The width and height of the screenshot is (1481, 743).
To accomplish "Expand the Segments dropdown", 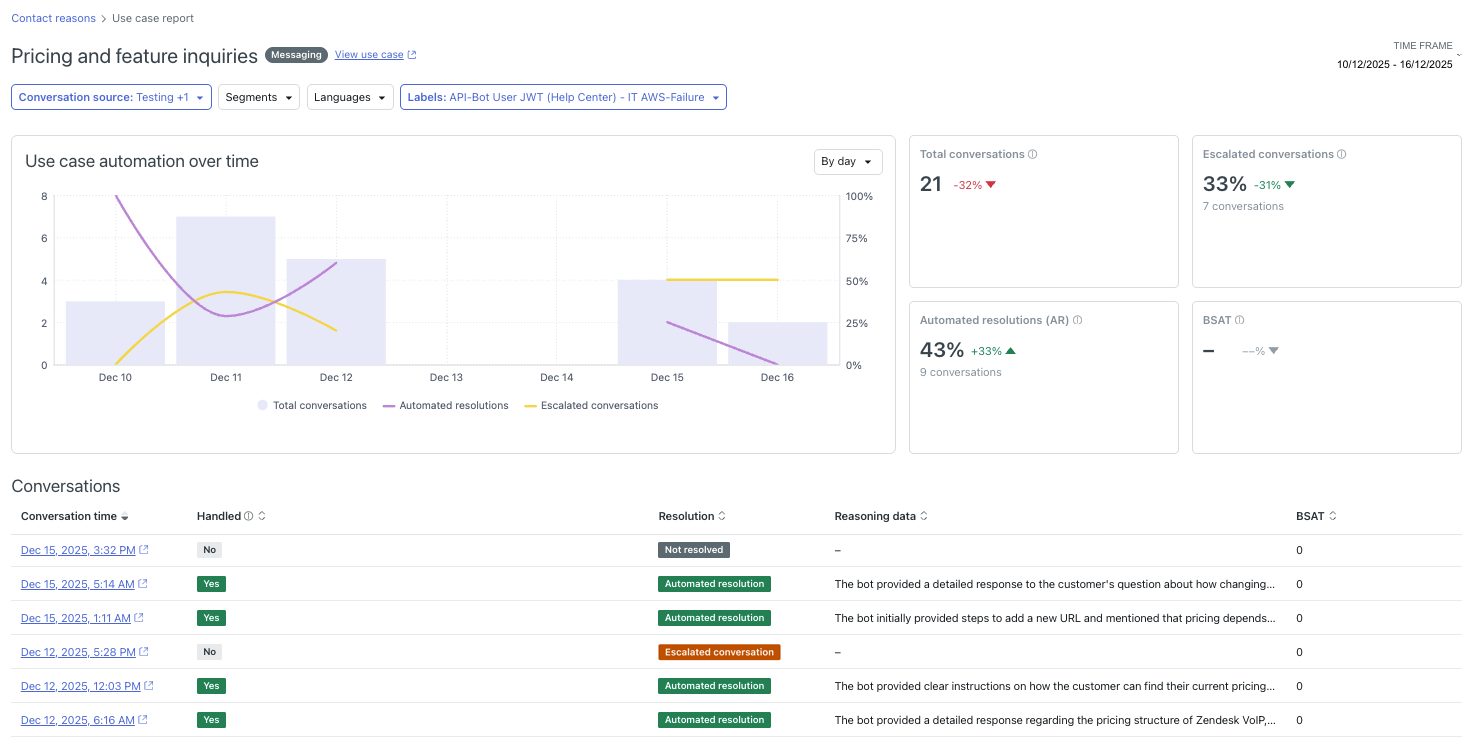I will pyautogui.click(x=258, y=98).
